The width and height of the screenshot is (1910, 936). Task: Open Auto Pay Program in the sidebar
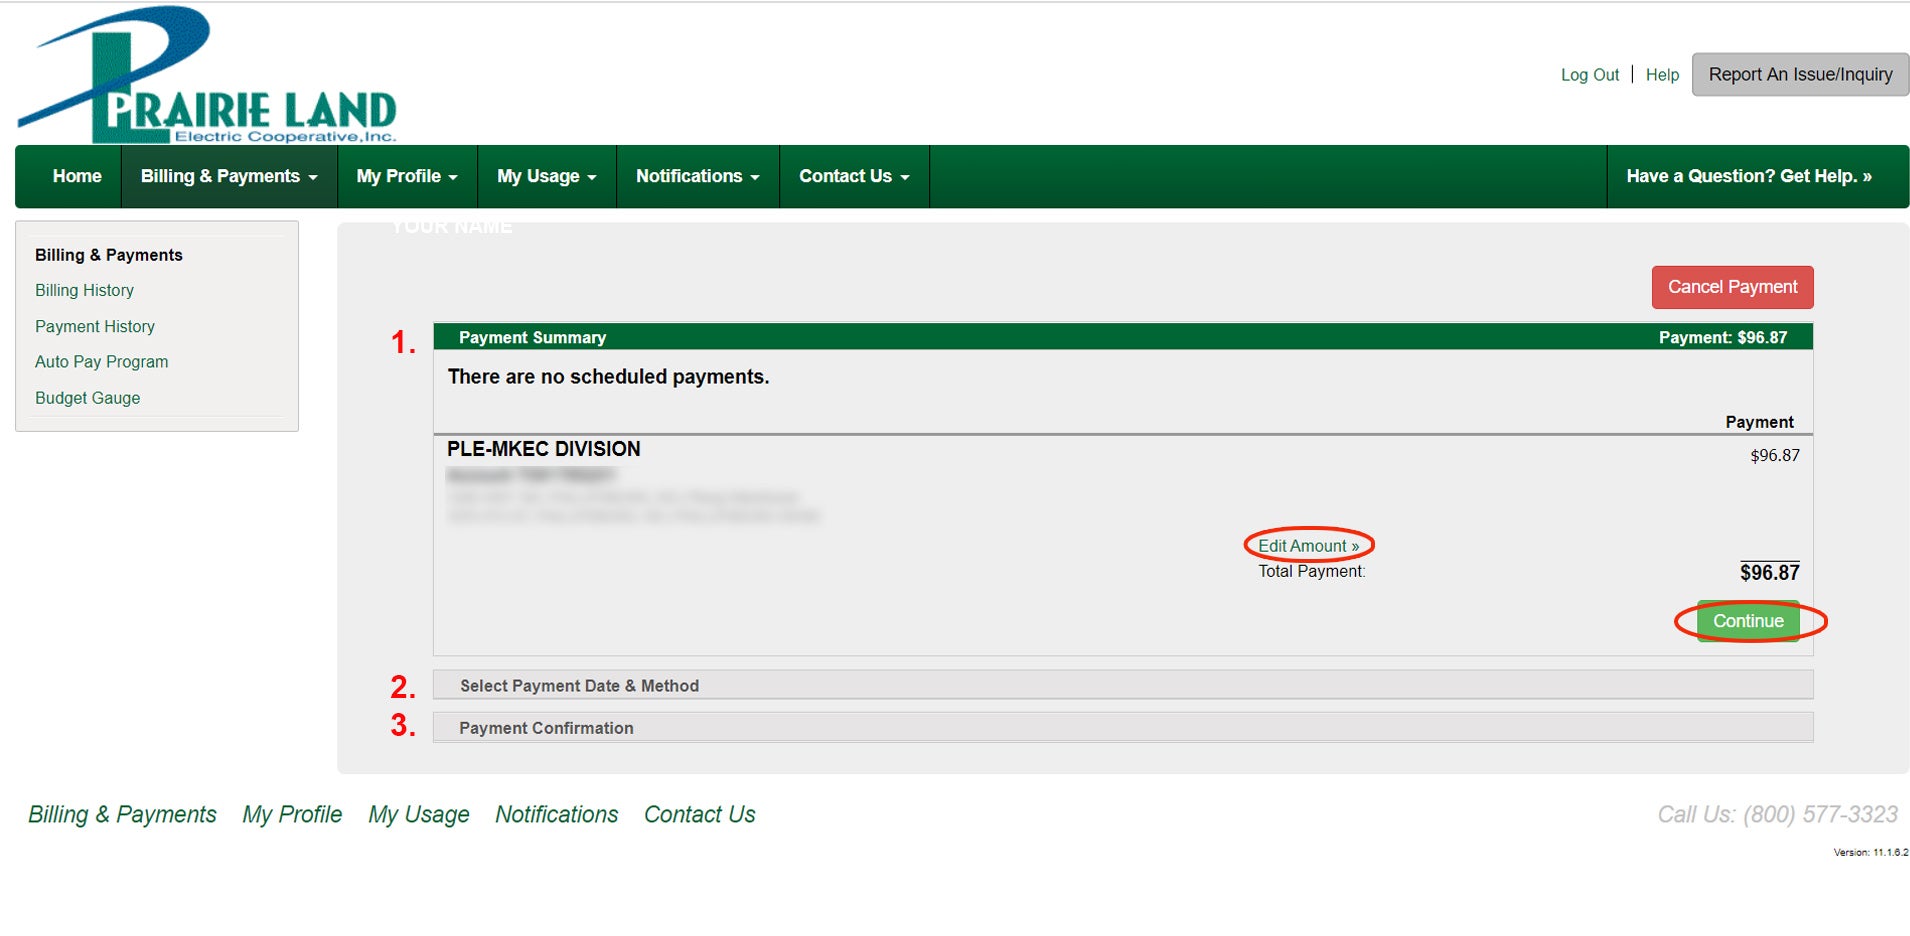101,362
